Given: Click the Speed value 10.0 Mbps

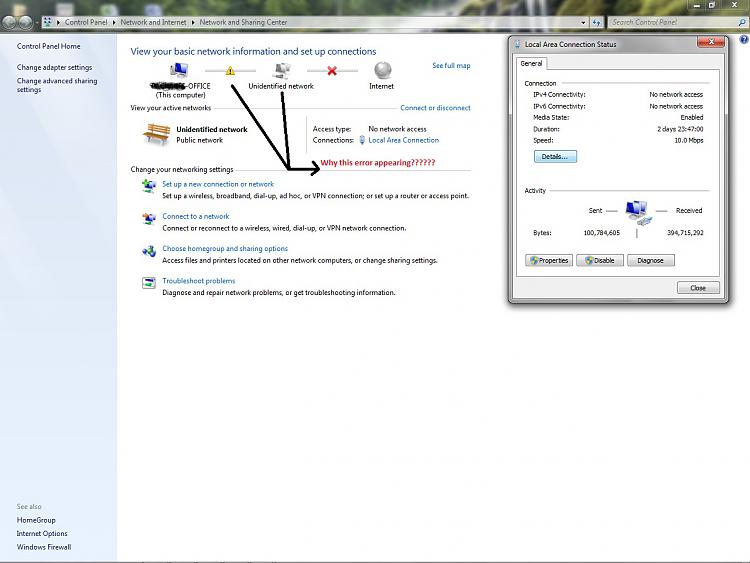Looking at the screenshot, I should point(689,141).
